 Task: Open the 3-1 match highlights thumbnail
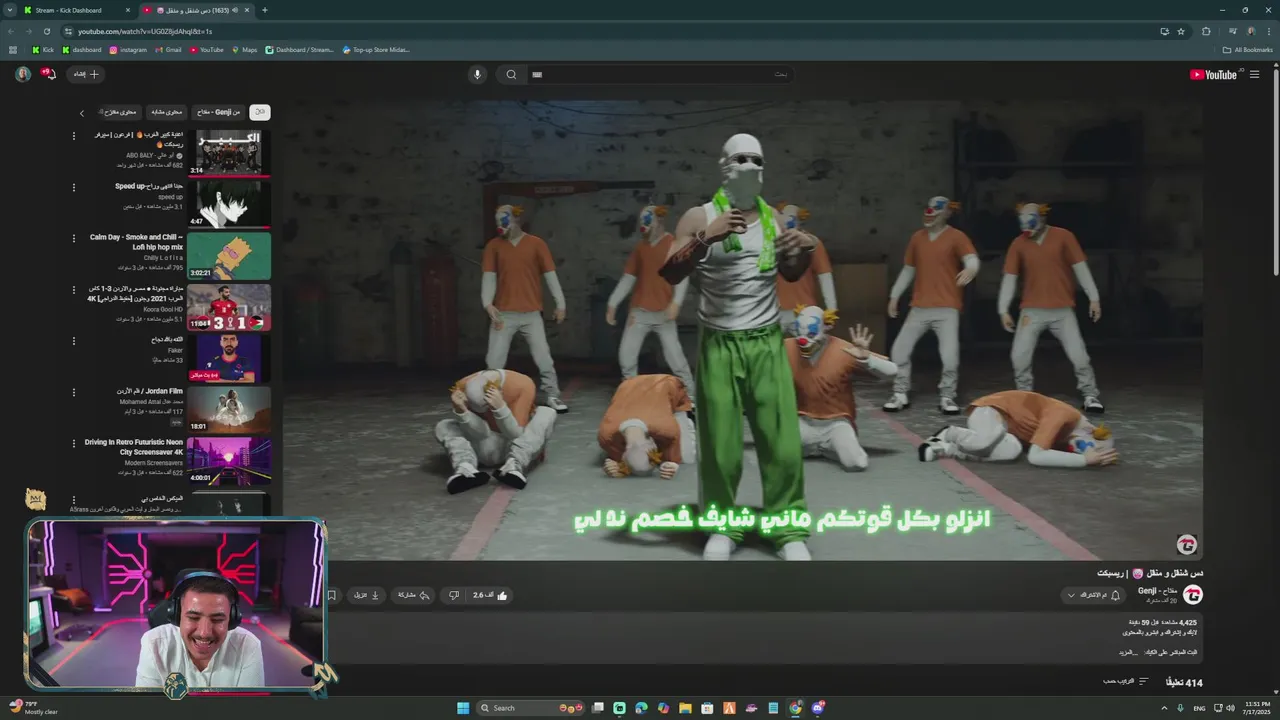click(x=229, y=307)
